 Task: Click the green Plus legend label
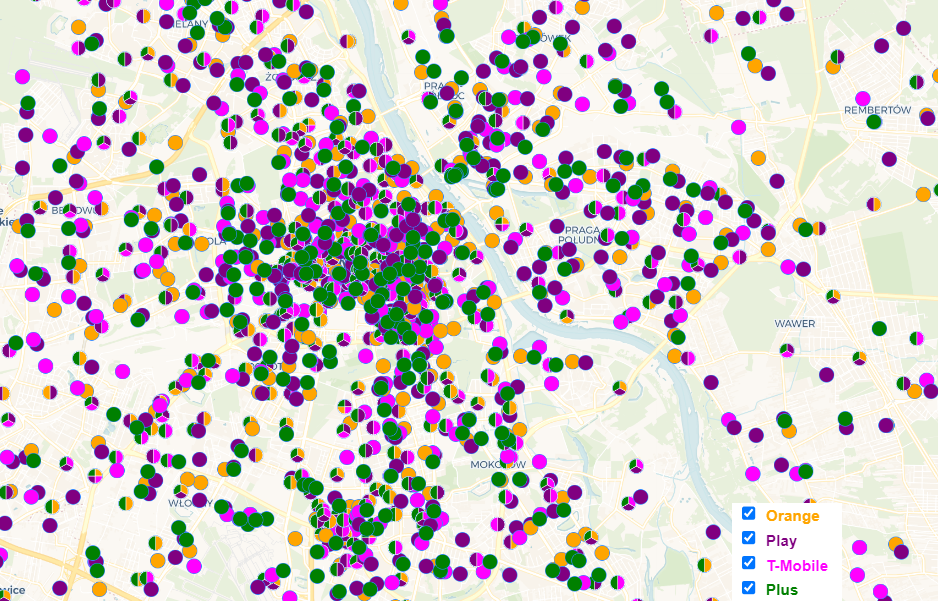point(782,590)
